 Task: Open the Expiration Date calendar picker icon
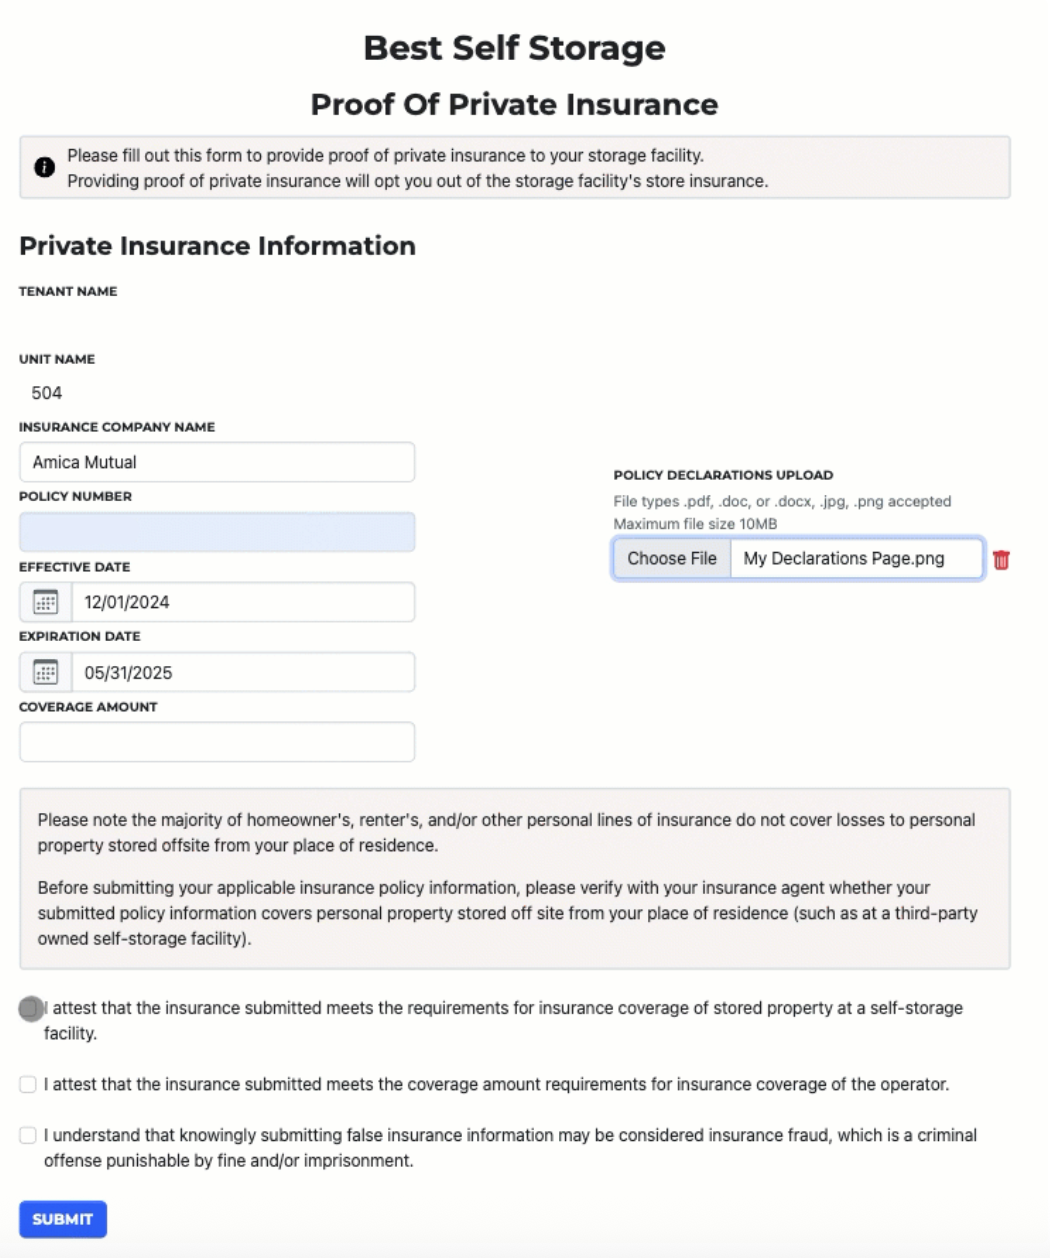pyautogui.click(x=46, y=672)
